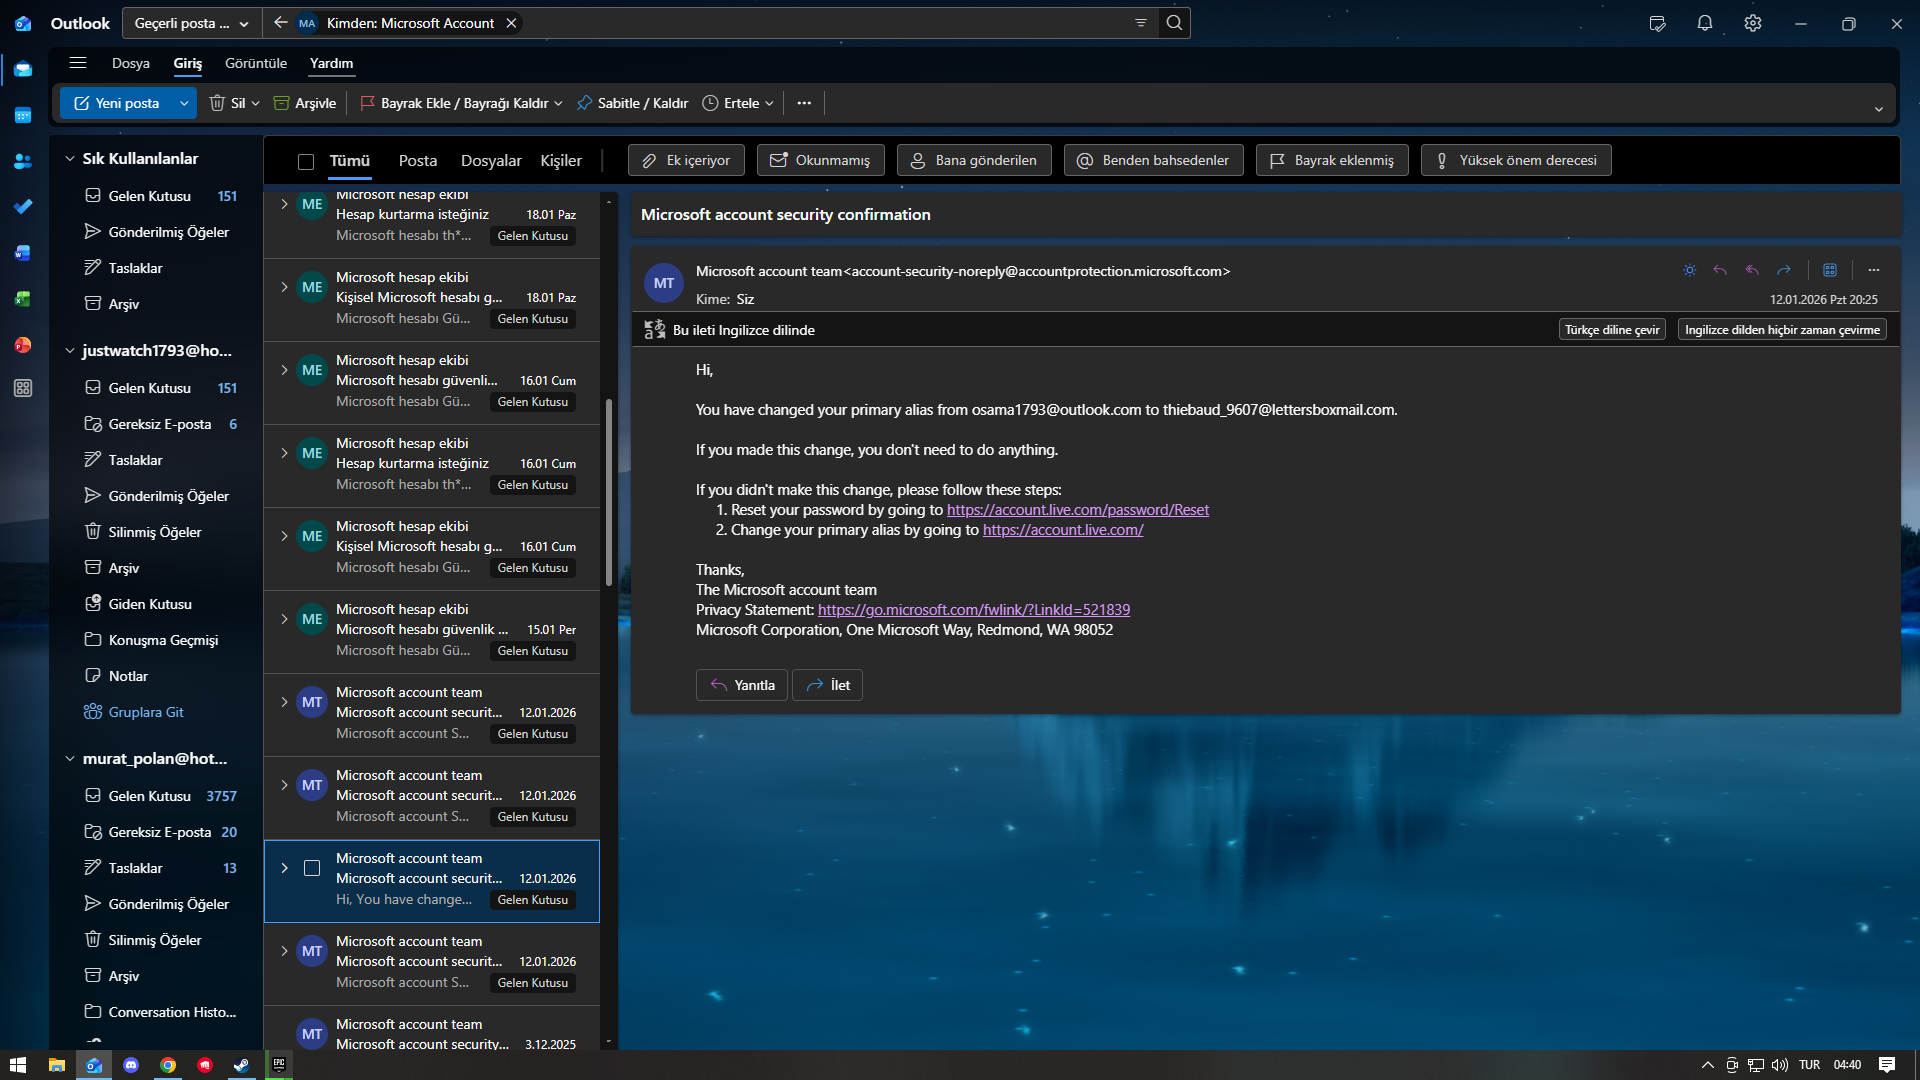Toggle the hamburger navigation pane button
The width and height of the screenshot is (1920, 1080).
(x=78, y=63)
